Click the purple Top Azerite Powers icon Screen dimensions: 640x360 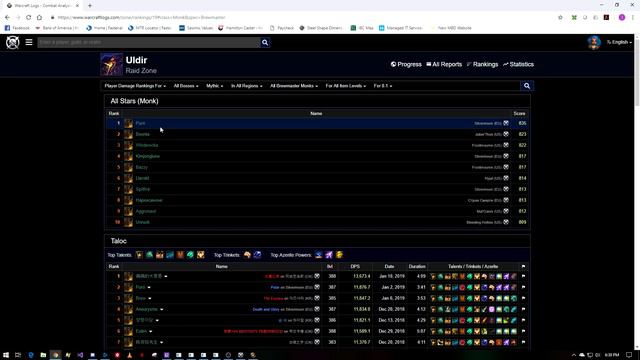329,255
